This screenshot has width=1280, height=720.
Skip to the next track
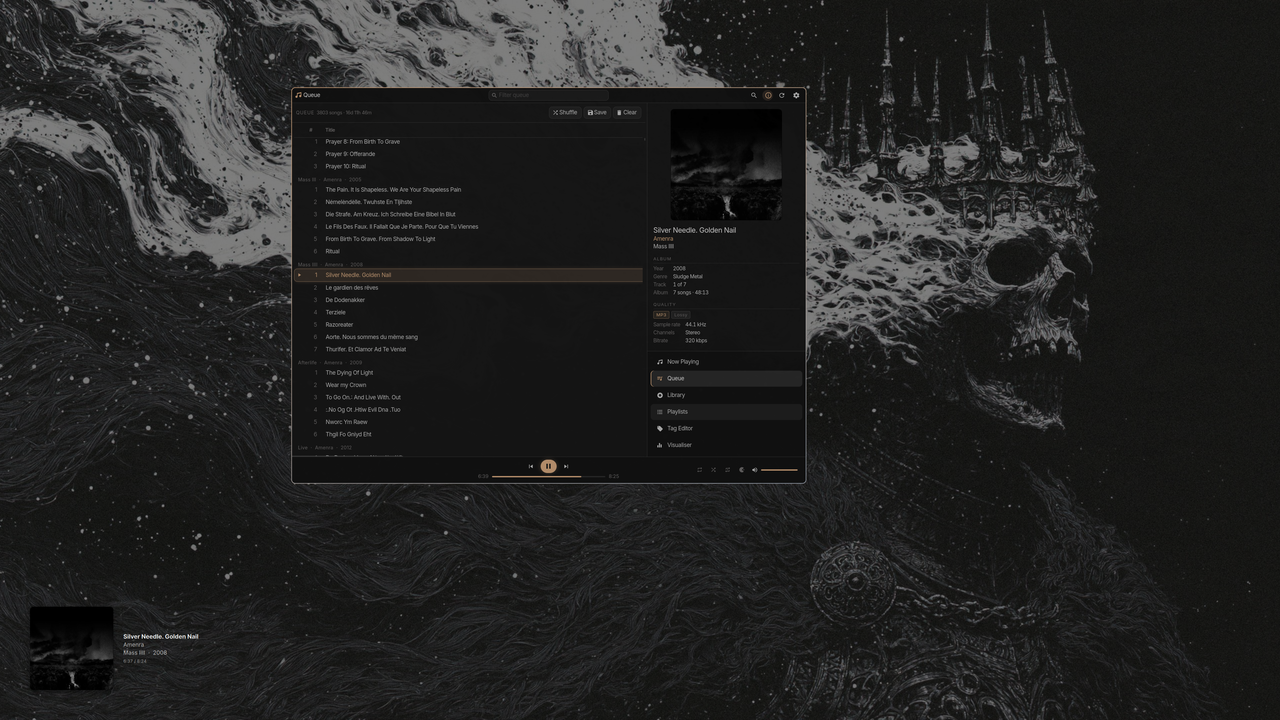click(566, 466)
